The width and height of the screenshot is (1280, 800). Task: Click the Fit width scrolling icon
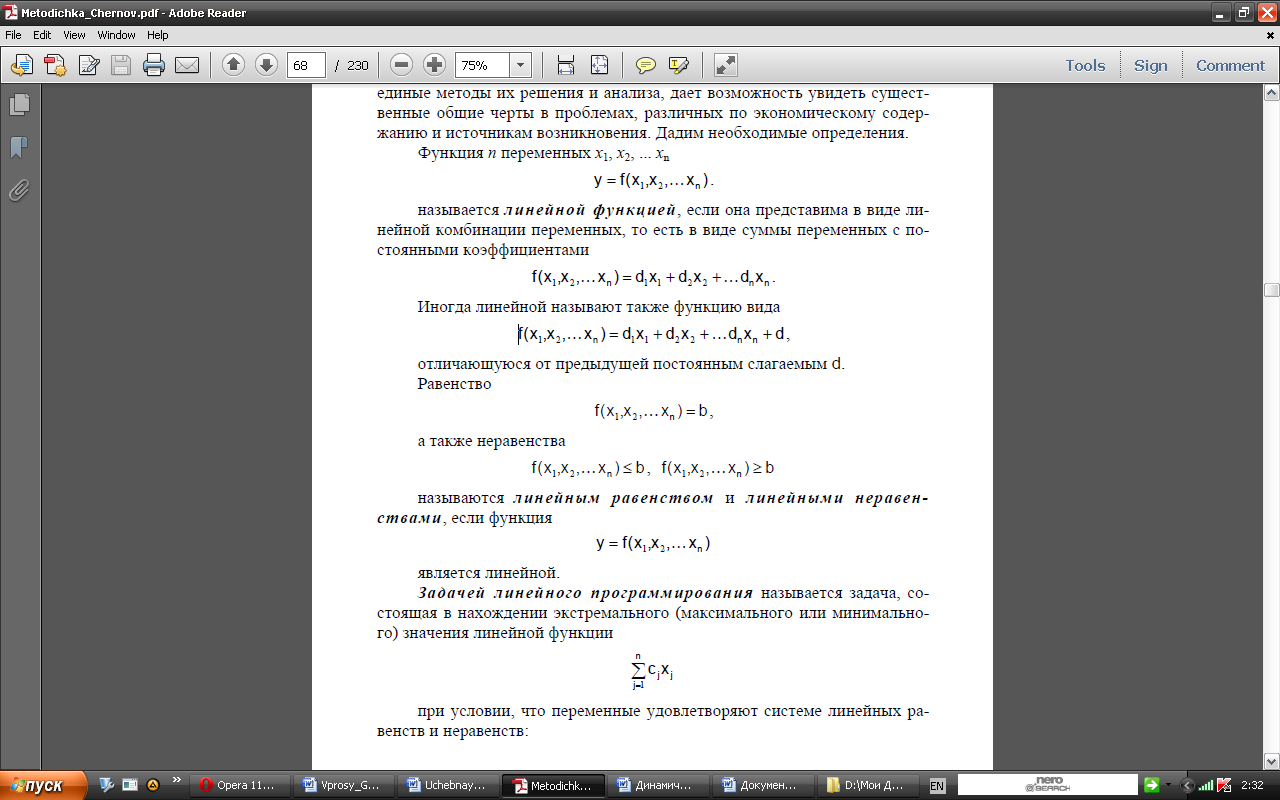(566, 65)
